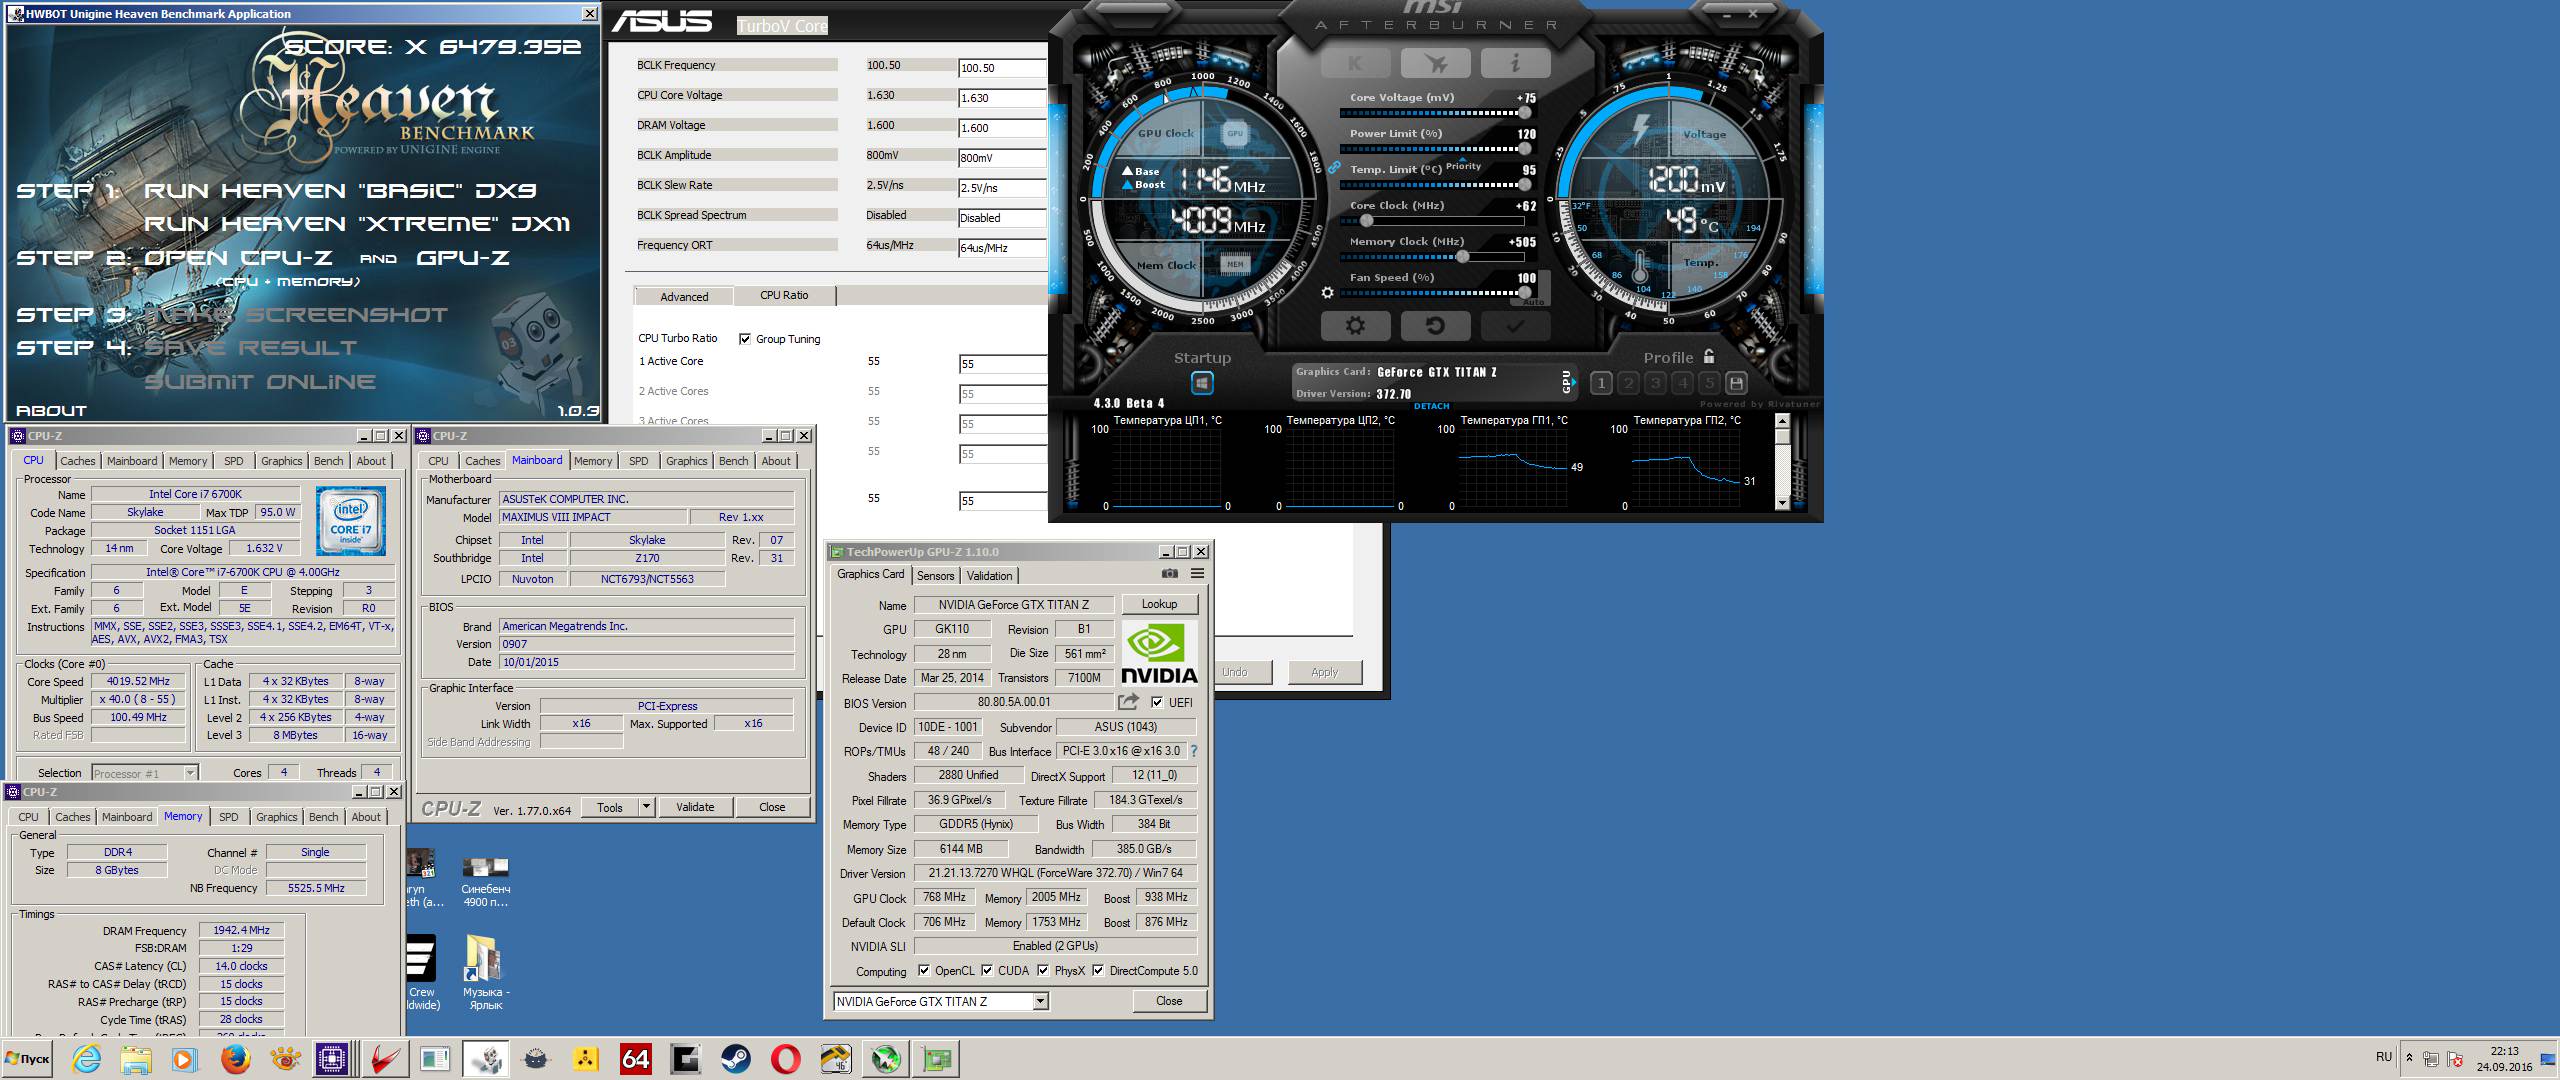Open Steam from the taskbar
Viewport: 2560px width, 1080px height.
(x=736, y=1059)
